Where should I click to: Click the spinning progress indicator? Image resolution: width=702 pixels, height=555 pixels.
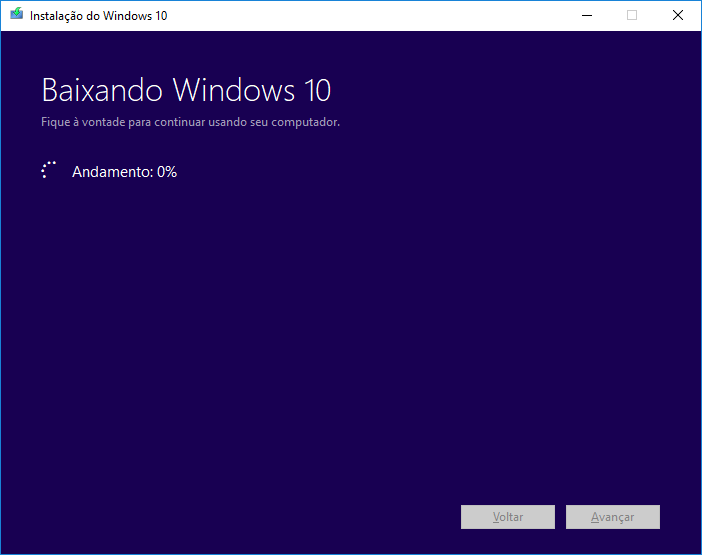48,170
